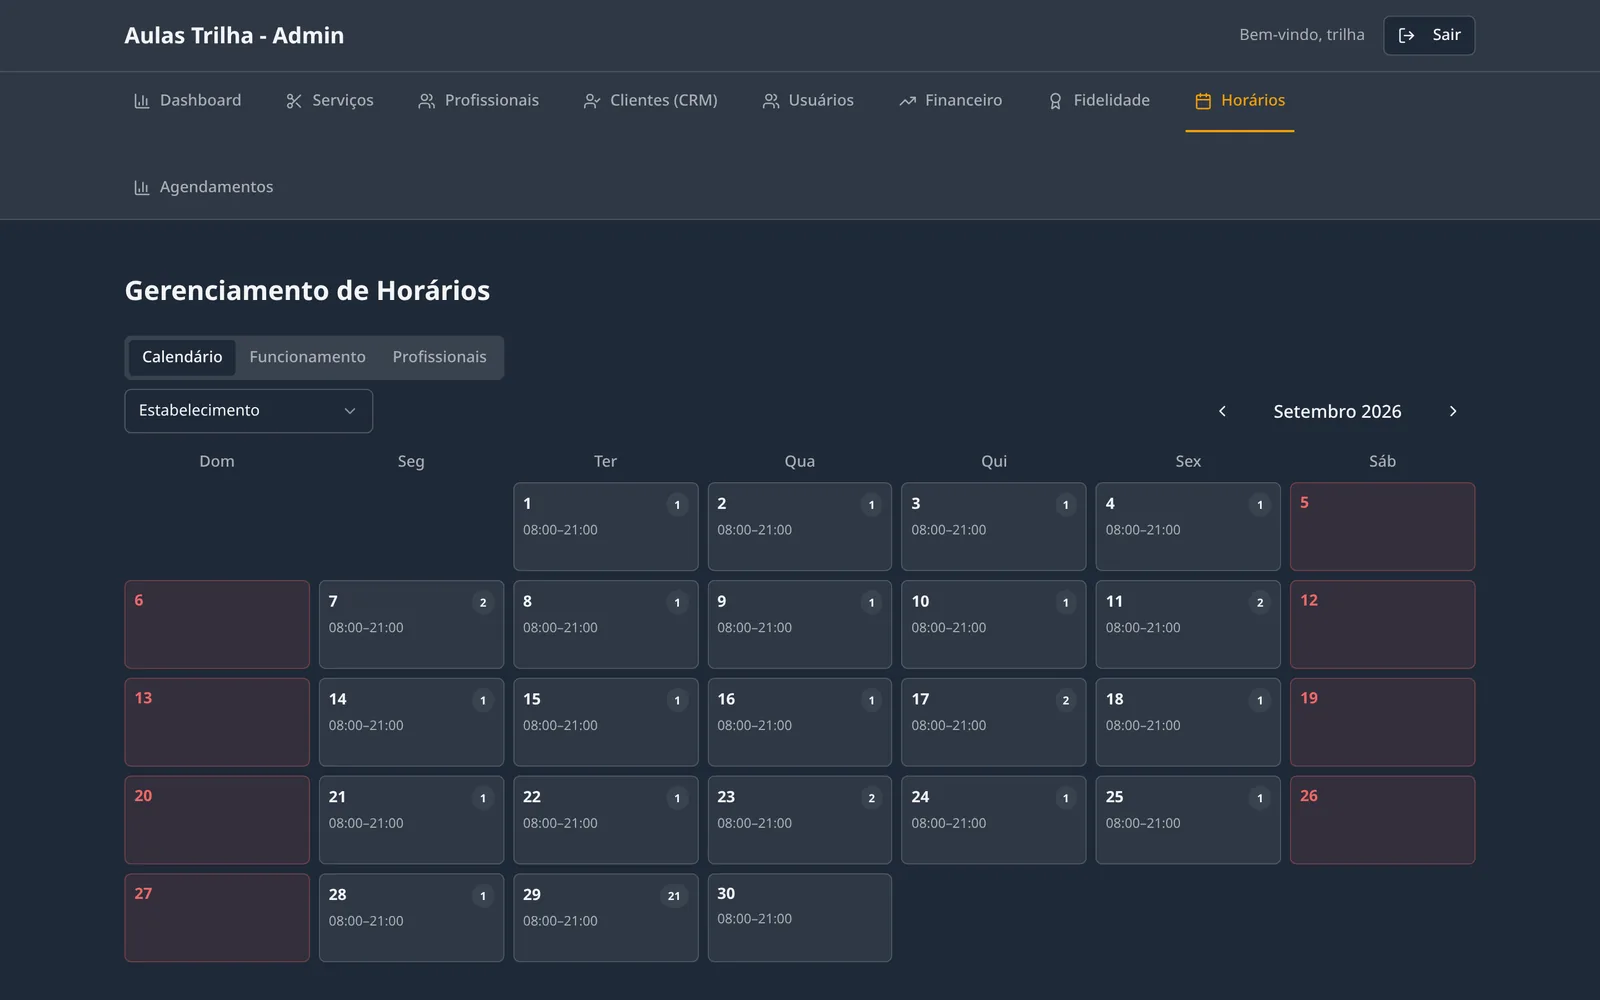Open day 23 calendar cell
This screenshot has width=1600, height=1000.
click(x=800, y=820)
